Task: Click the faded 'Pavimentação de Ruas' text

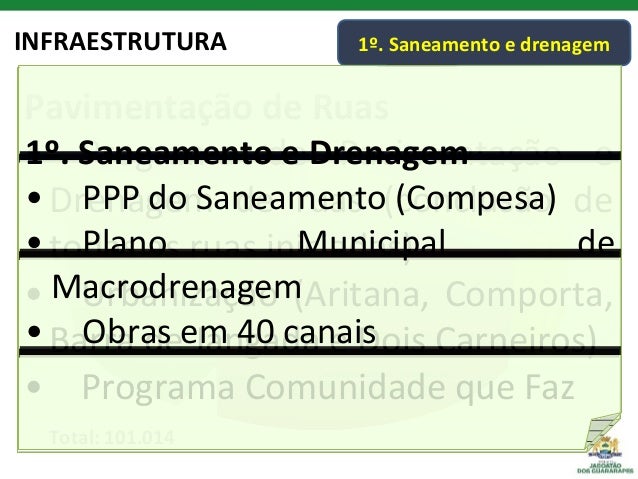Action: [208, 107]
